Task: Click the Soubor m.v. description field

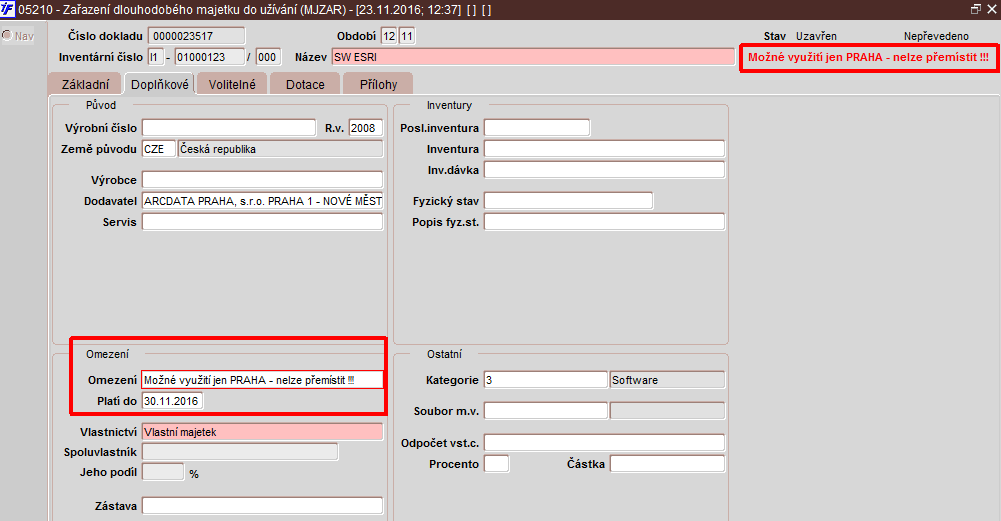Action: tap(668, 411)
